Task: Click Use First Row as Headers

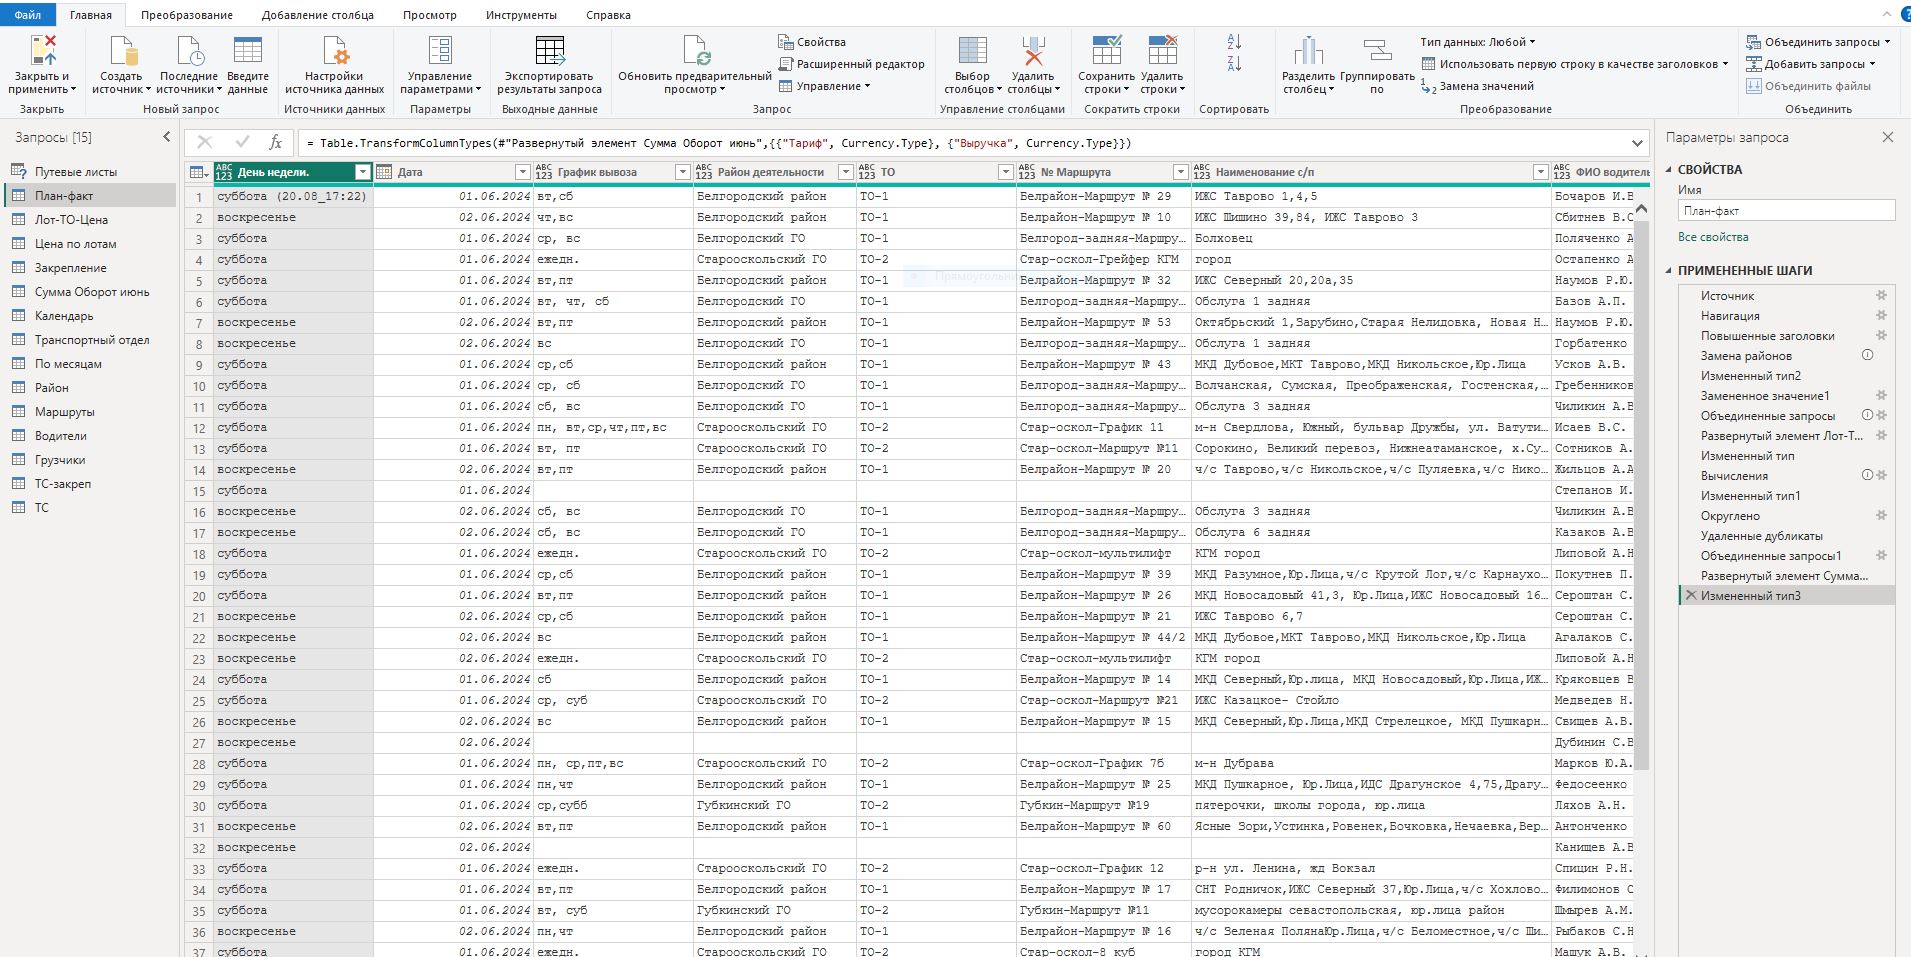Action: coord(1576,64)
